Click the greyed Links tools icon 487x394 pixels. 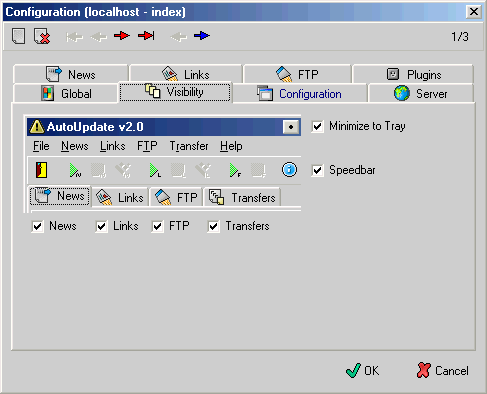pyautogui.click(x=203, y=170)
